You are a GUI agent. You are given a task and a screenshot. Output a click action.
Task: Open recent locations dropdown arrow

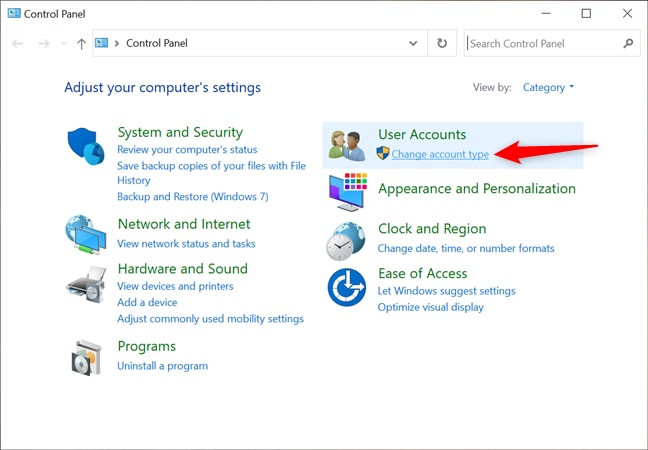tap(64, 44)
